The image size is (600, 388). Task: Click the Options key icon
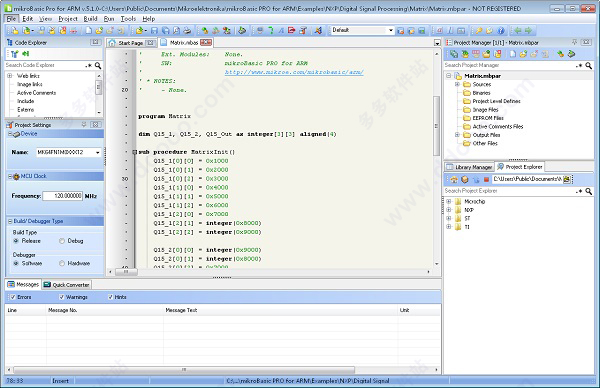479,30
